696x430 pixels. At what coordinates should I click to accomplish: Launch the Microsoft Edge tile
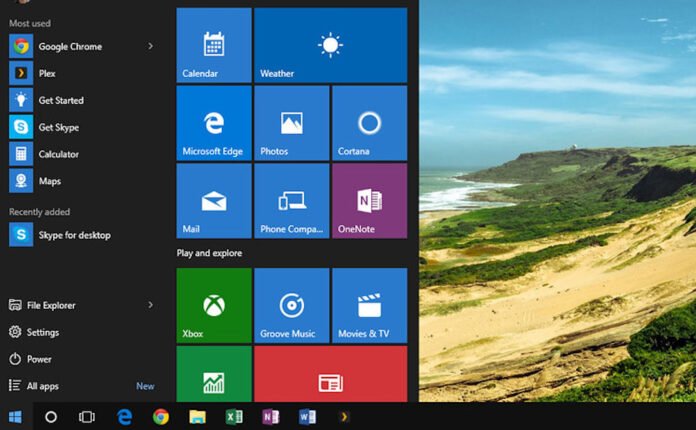point(214,123)
